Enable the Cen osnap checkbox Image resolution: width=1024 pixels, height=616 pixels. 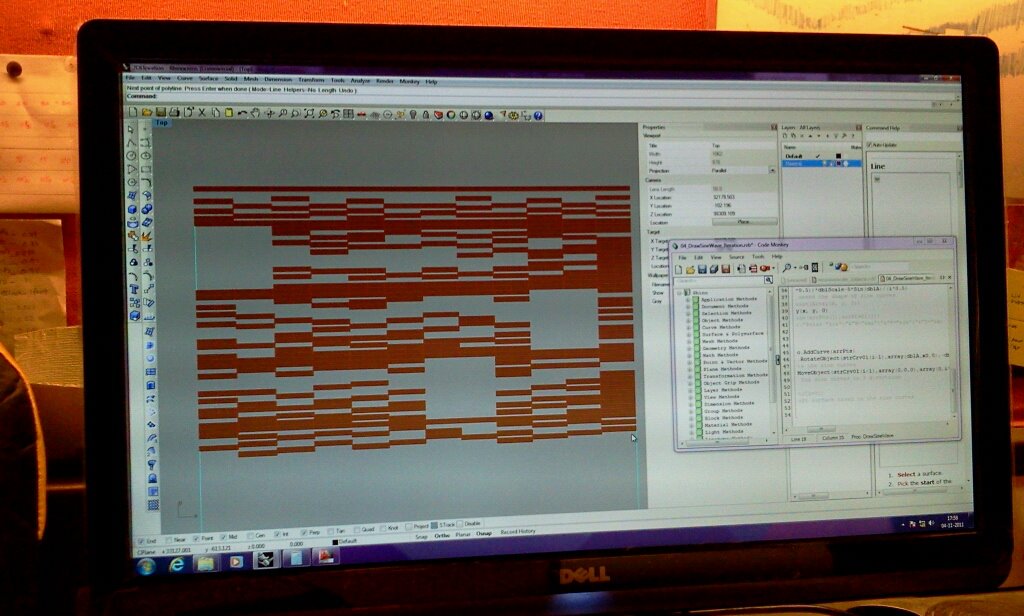pyautogui.click(x=249, y=535)
